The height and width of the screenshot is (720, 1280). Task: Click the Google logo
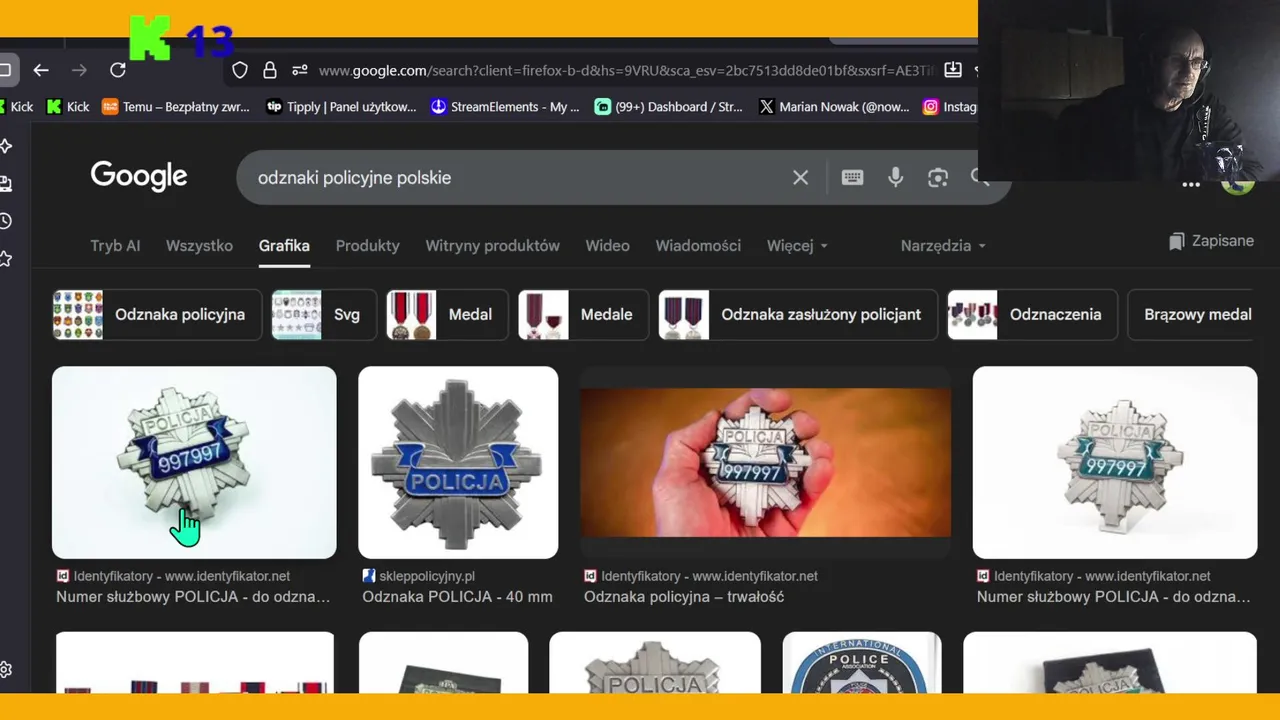[139, 176]
